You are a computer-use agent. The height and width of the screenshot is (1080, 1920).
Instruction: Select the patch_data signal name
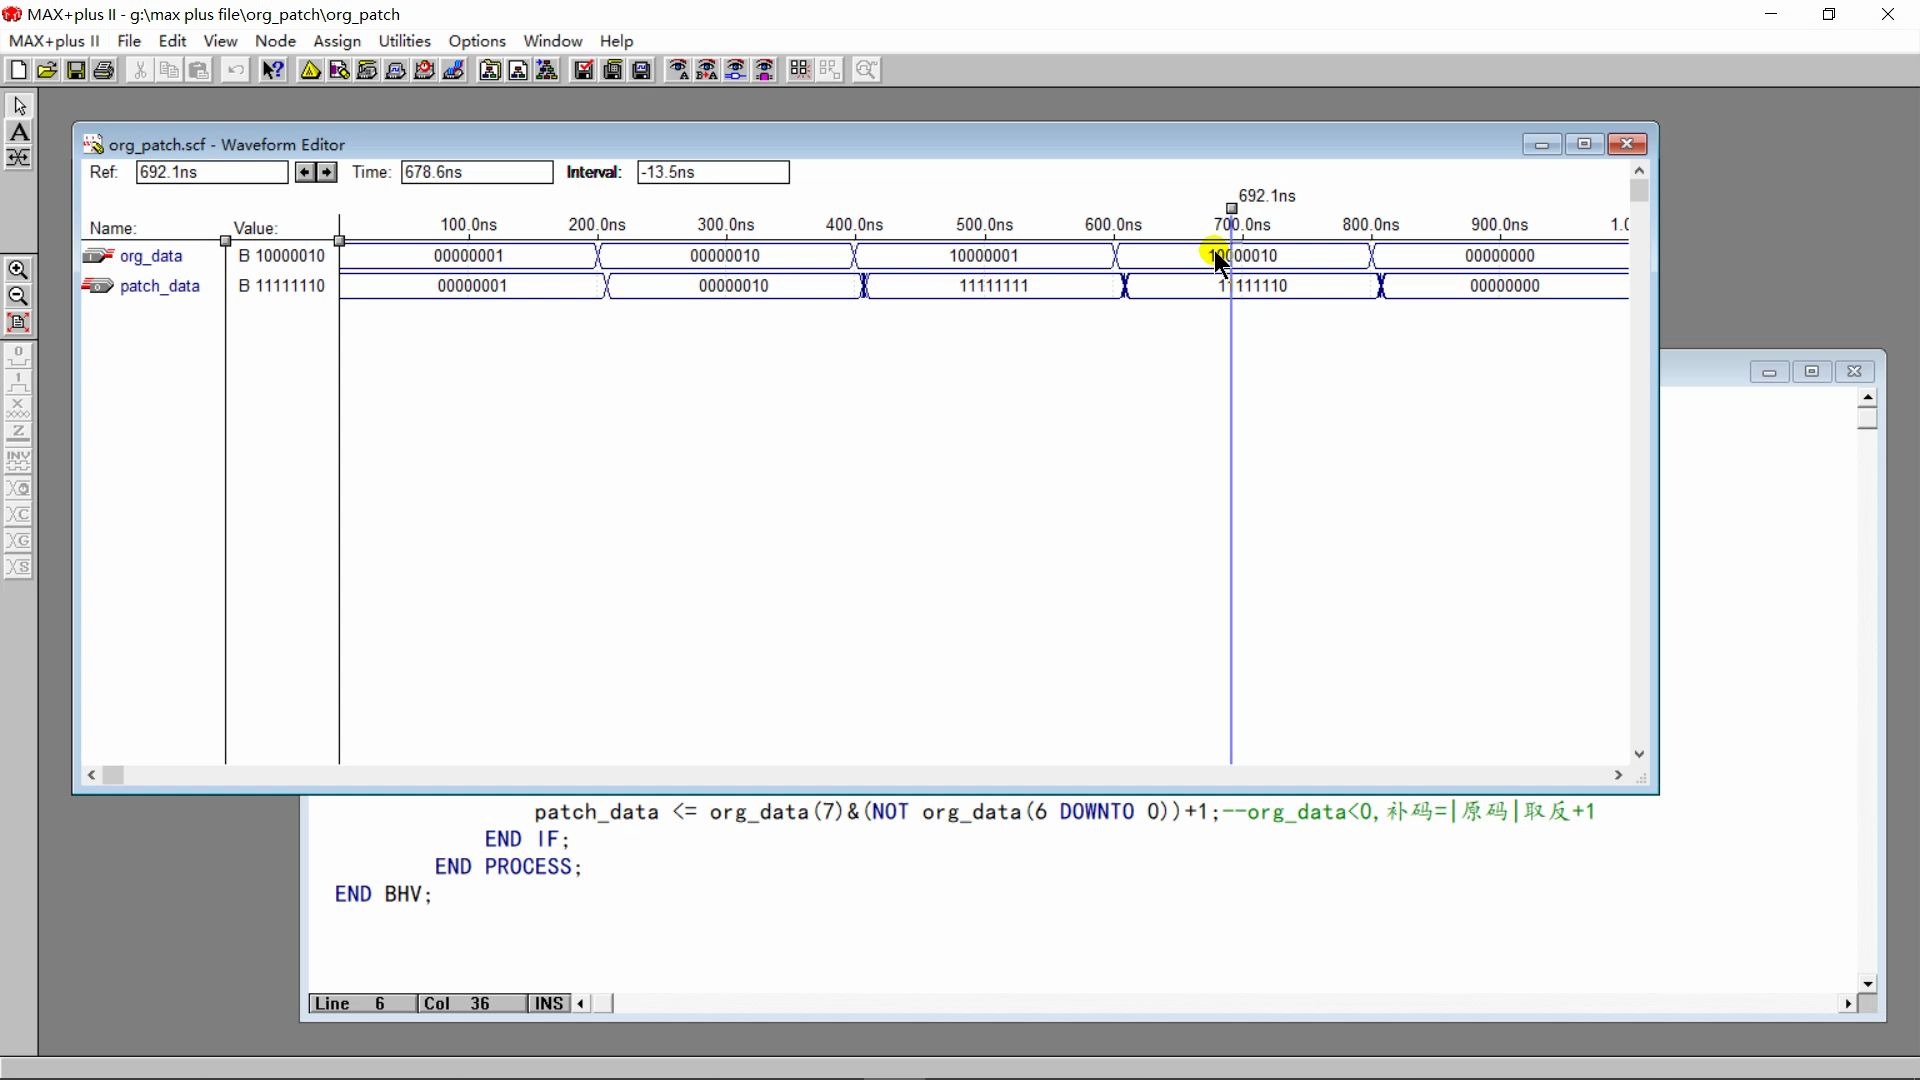(159, 286)
